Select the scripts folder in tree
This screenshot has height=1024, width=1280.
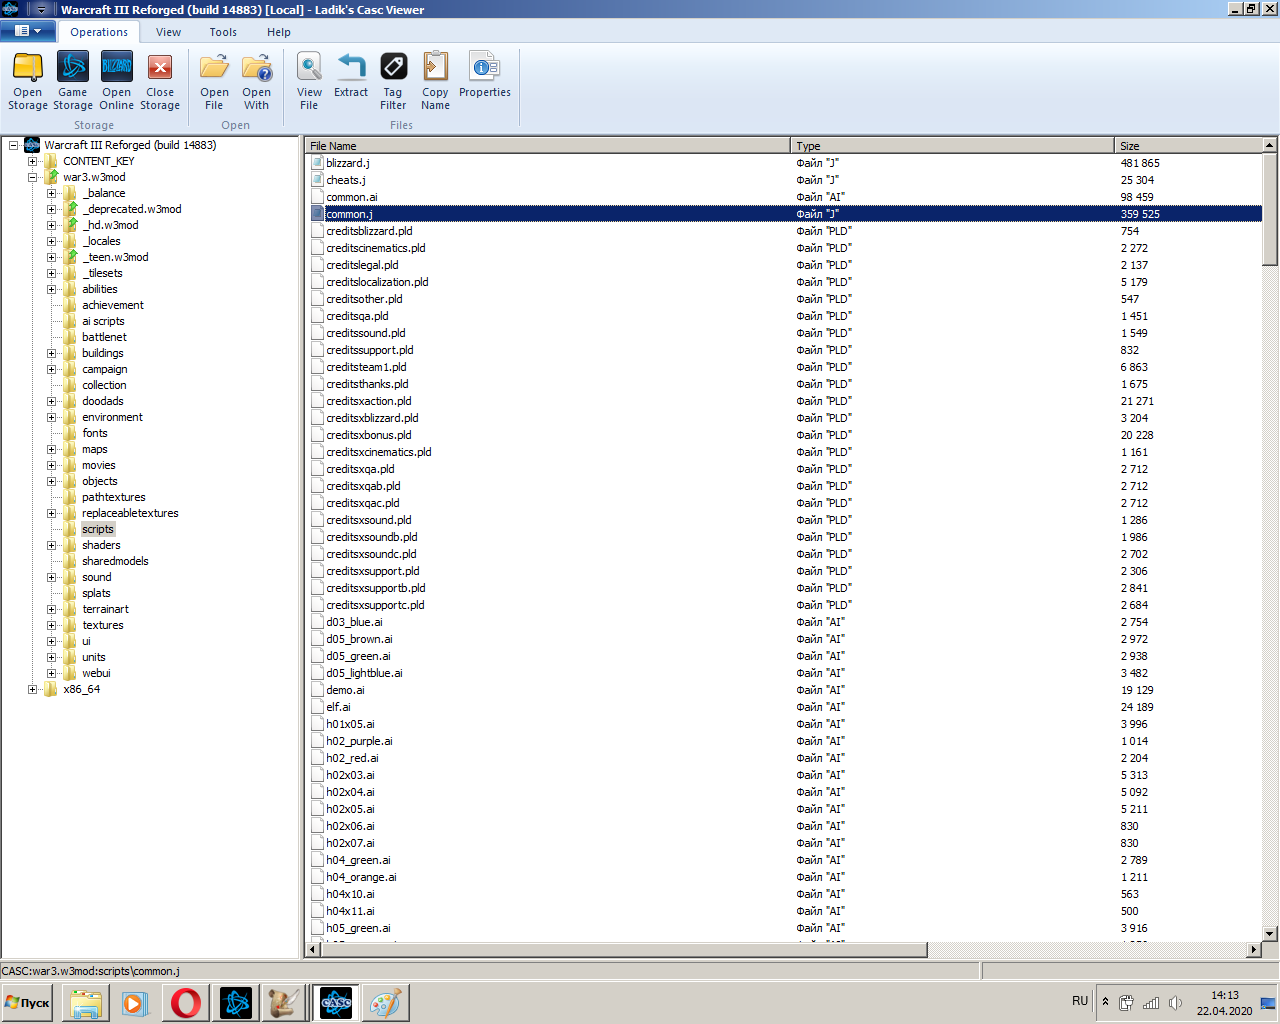[98, 529]
